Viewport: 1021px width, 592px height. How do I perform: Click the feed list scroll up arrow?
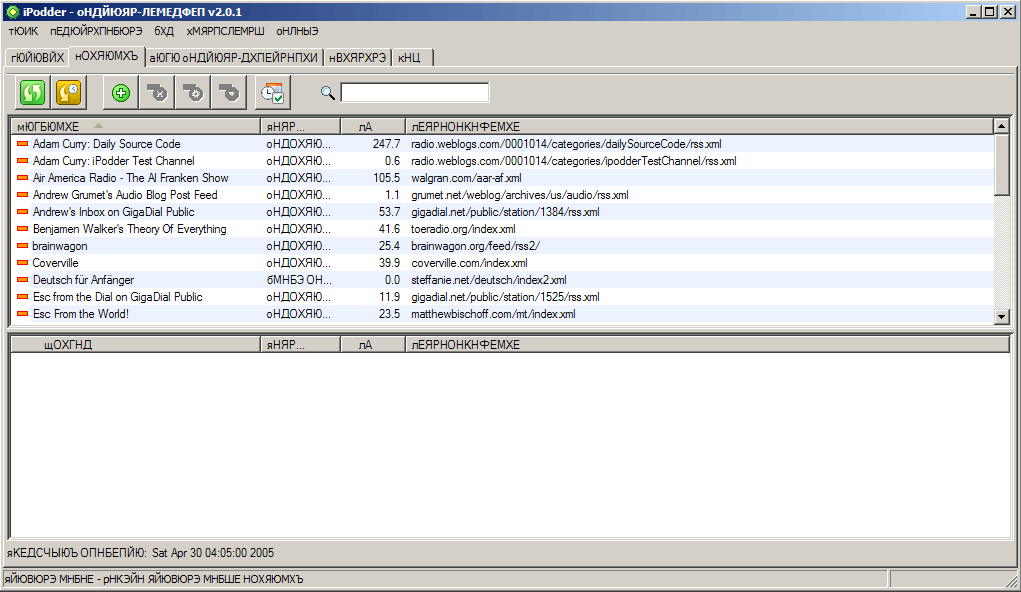pos(1001,126)
